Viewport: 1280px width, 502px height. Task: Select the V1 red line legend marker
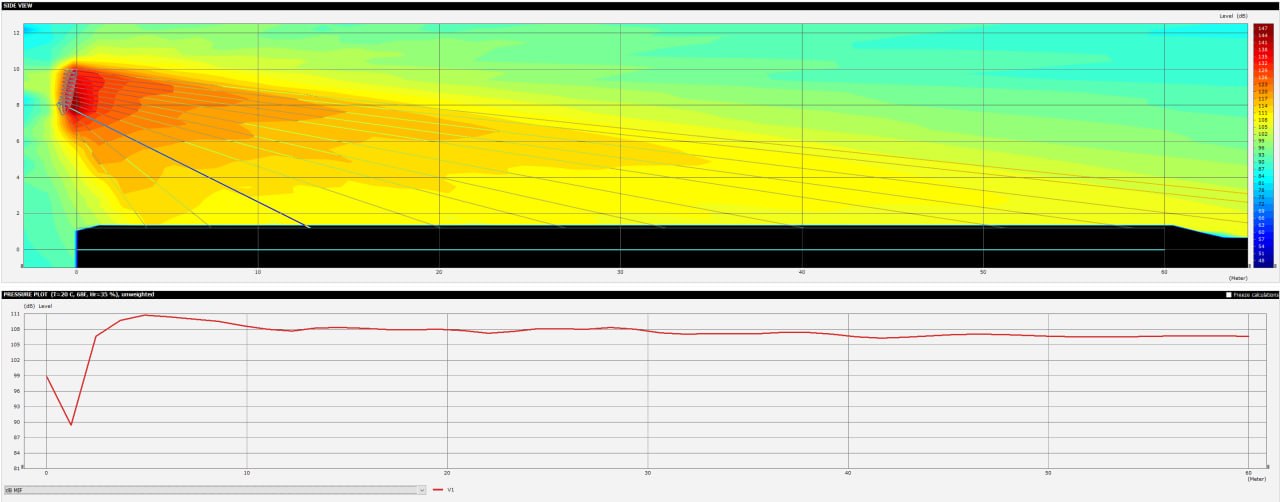[x=439, y=490]
